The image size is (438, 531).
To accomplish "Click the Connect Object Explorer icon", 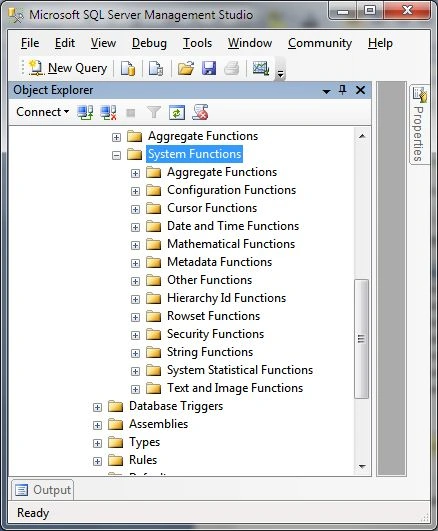I will pos(85,112).
